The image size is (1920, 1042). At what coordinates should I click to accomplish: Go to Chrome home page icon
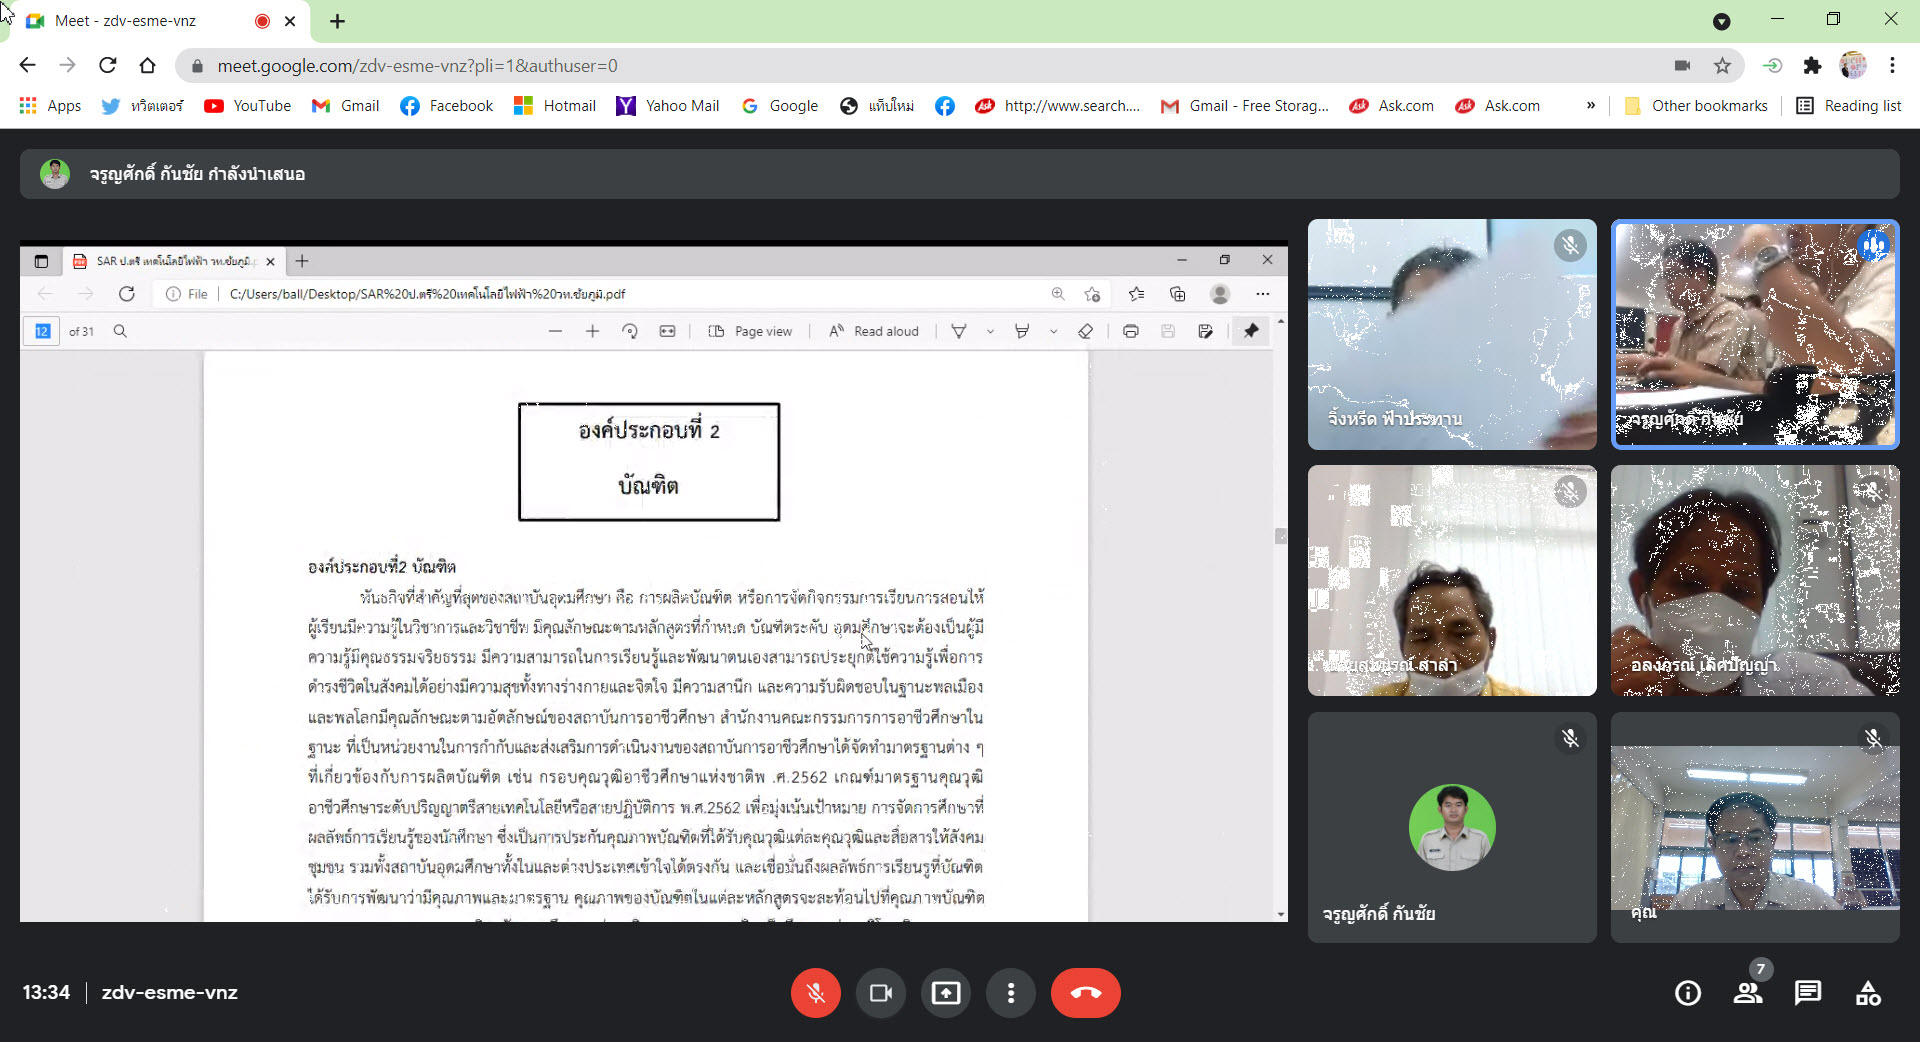click(x=148, y=66)
